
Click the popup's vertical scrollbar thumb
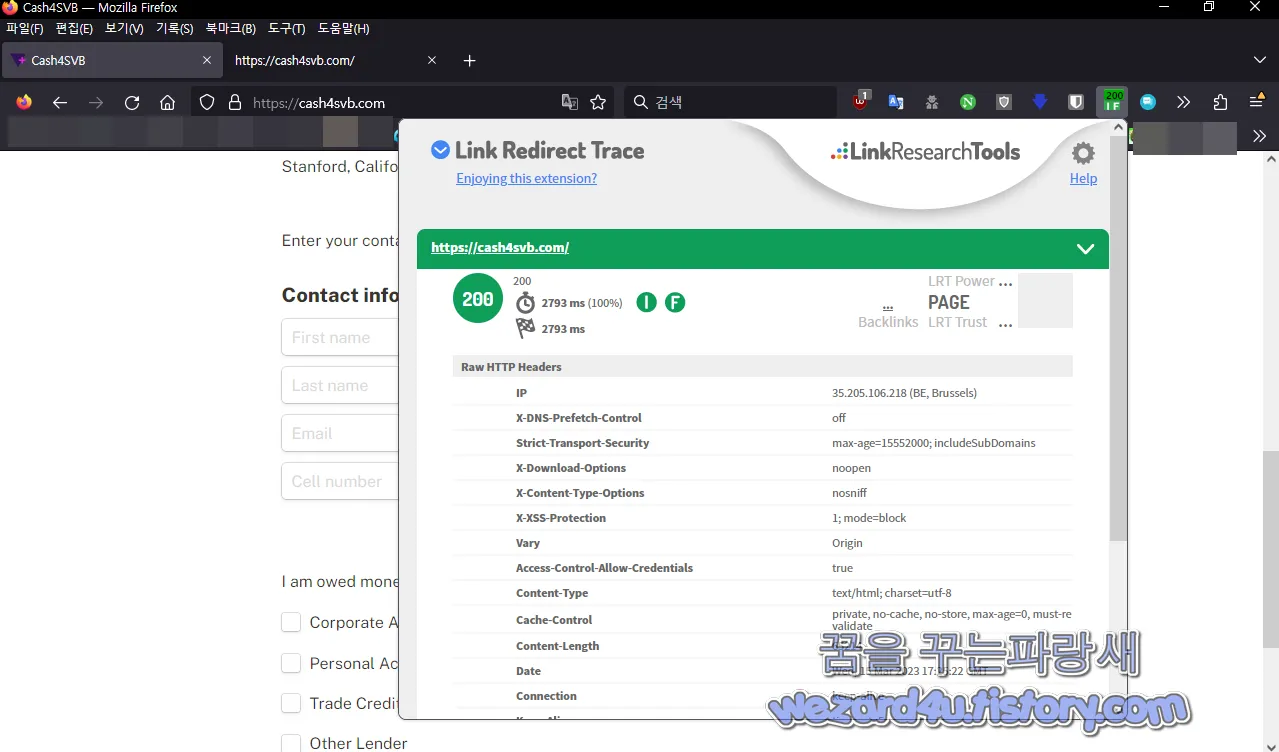point(1118,340)
